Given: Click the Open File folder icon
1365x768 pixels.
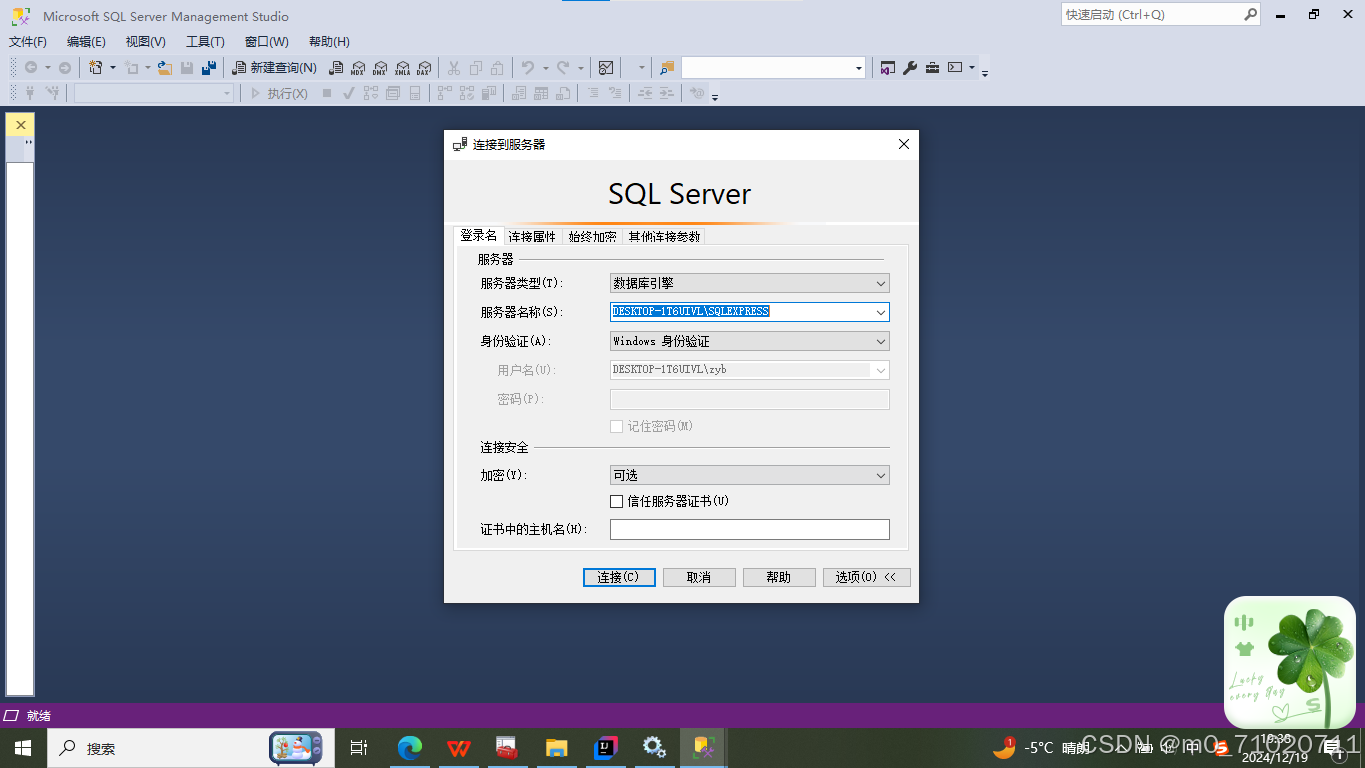Looking at the screenshot, I should [x=165, y=68].
